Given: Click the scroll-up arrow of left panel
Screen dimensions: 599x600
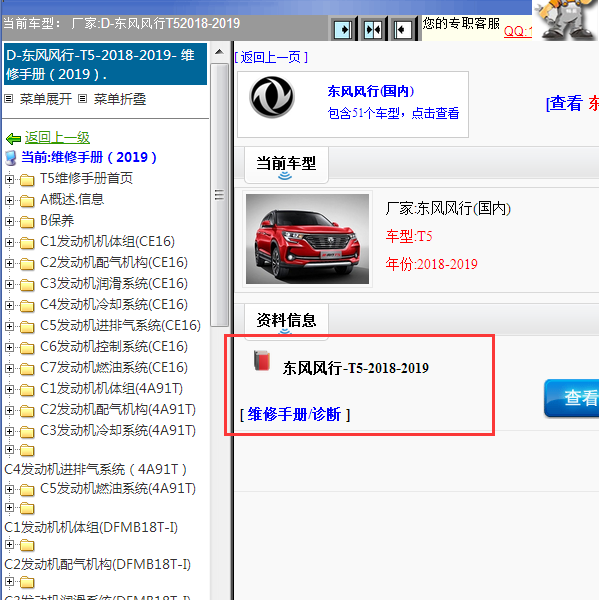Looking at the screenshot, I should (219, 52).
